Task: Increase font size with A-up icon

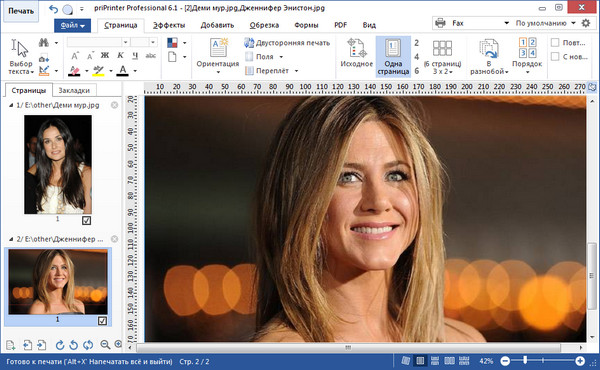Action: (x=75, y=56)
